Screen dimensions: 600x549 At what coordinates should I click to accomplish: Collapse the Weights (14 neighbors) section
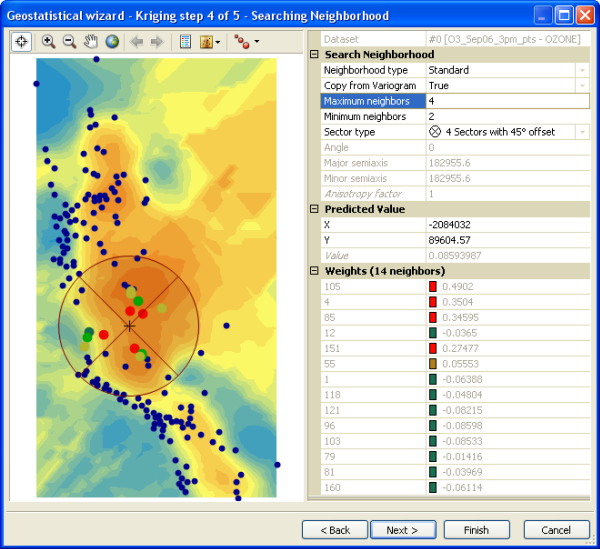pos(314,271)
